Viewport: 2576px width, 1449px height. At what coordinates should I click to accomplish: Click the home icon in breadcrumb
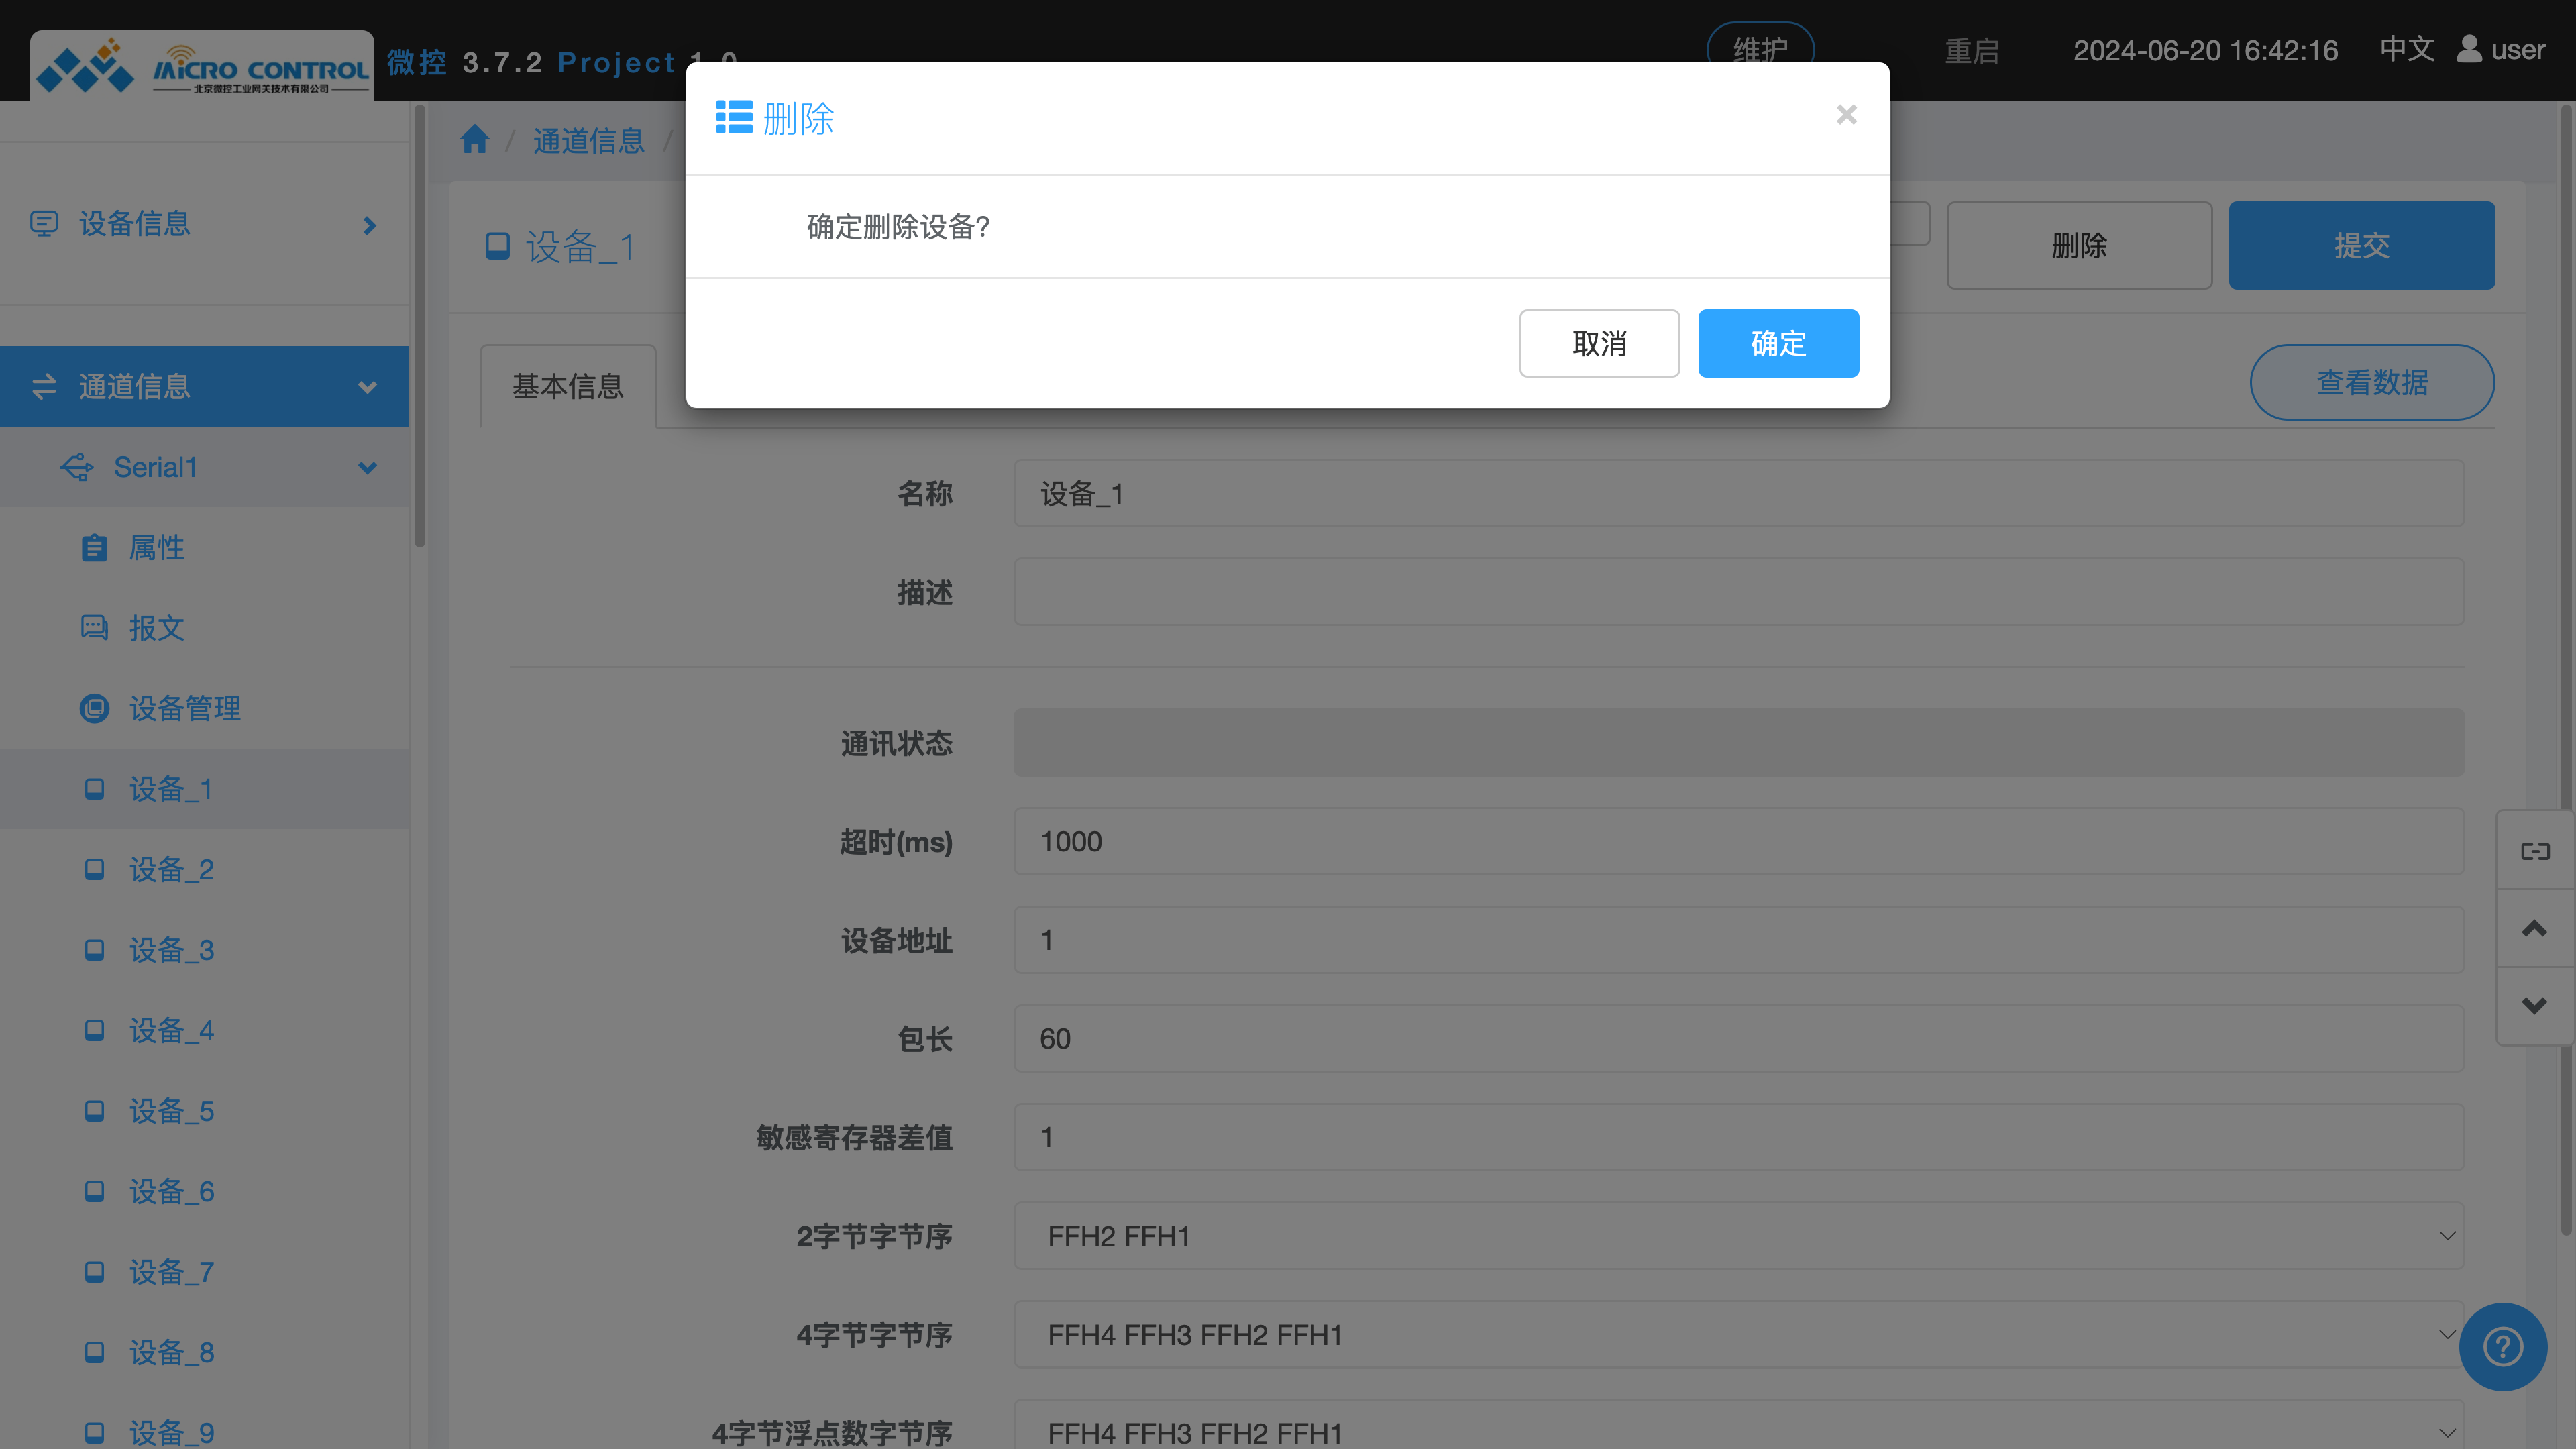pos(474,140)
